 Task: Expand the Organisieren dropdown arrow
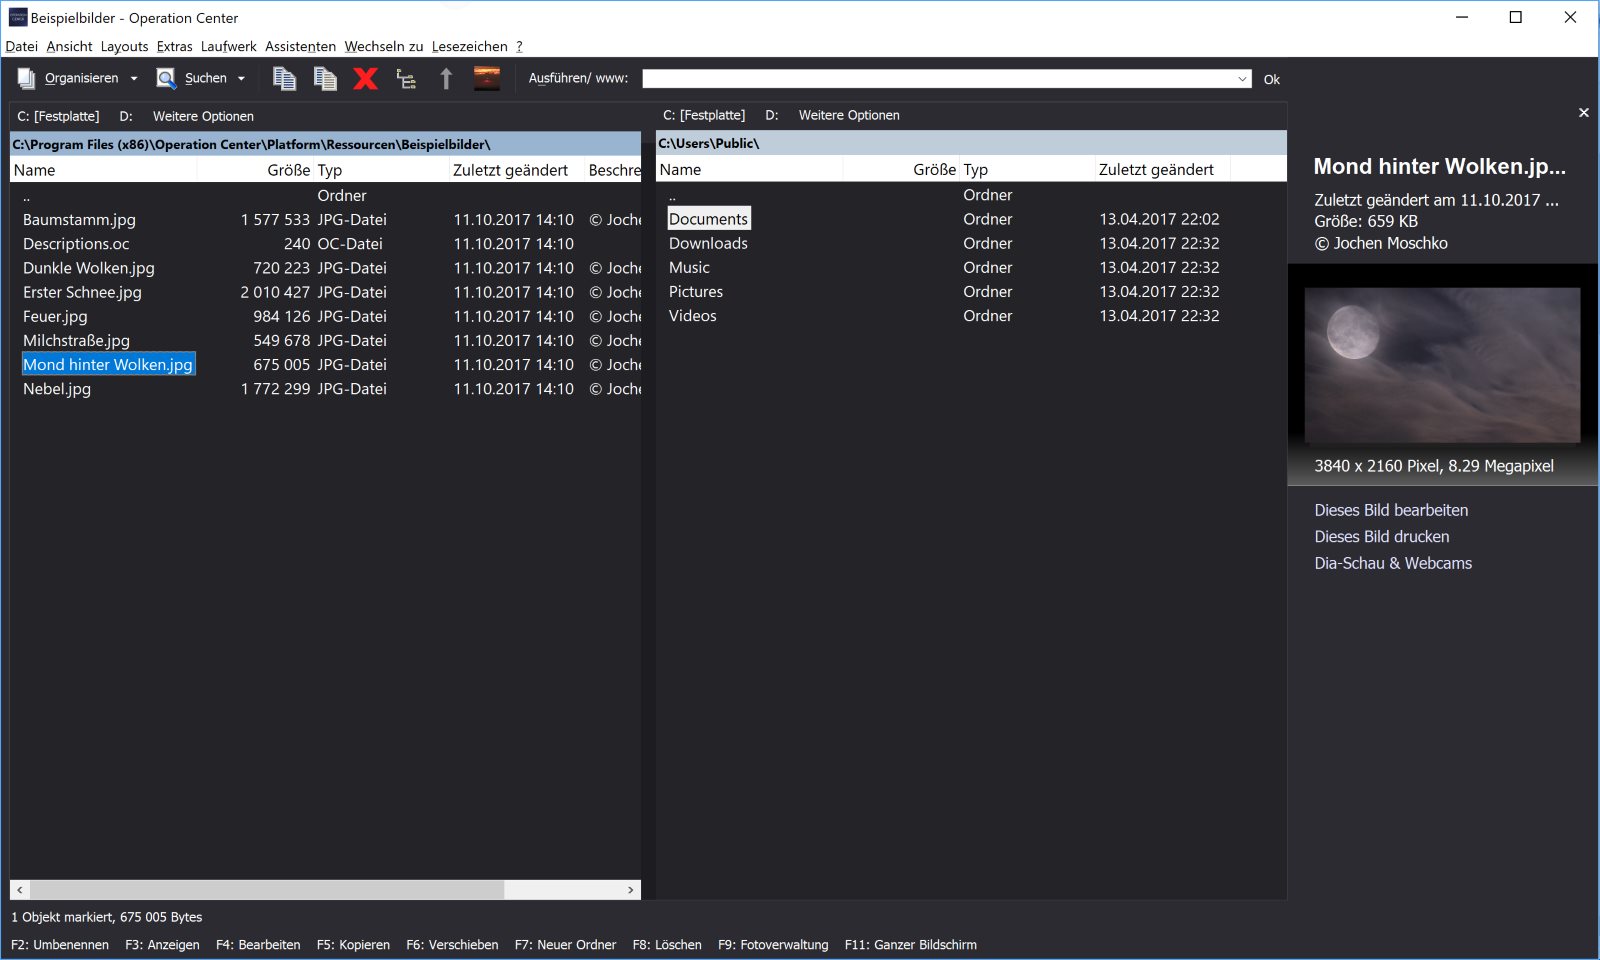coord(134,79)
